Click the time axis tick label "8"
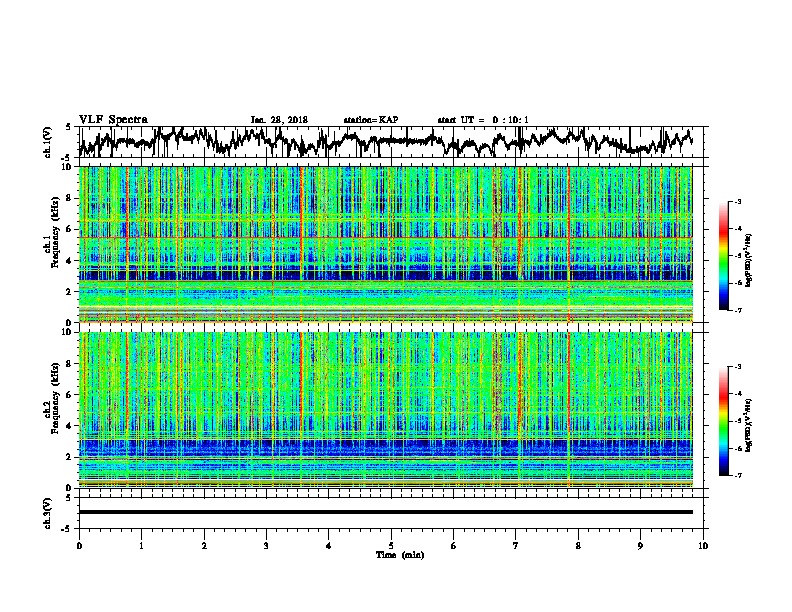The height and width of the screenshot is (612, 792). [578, 546]
